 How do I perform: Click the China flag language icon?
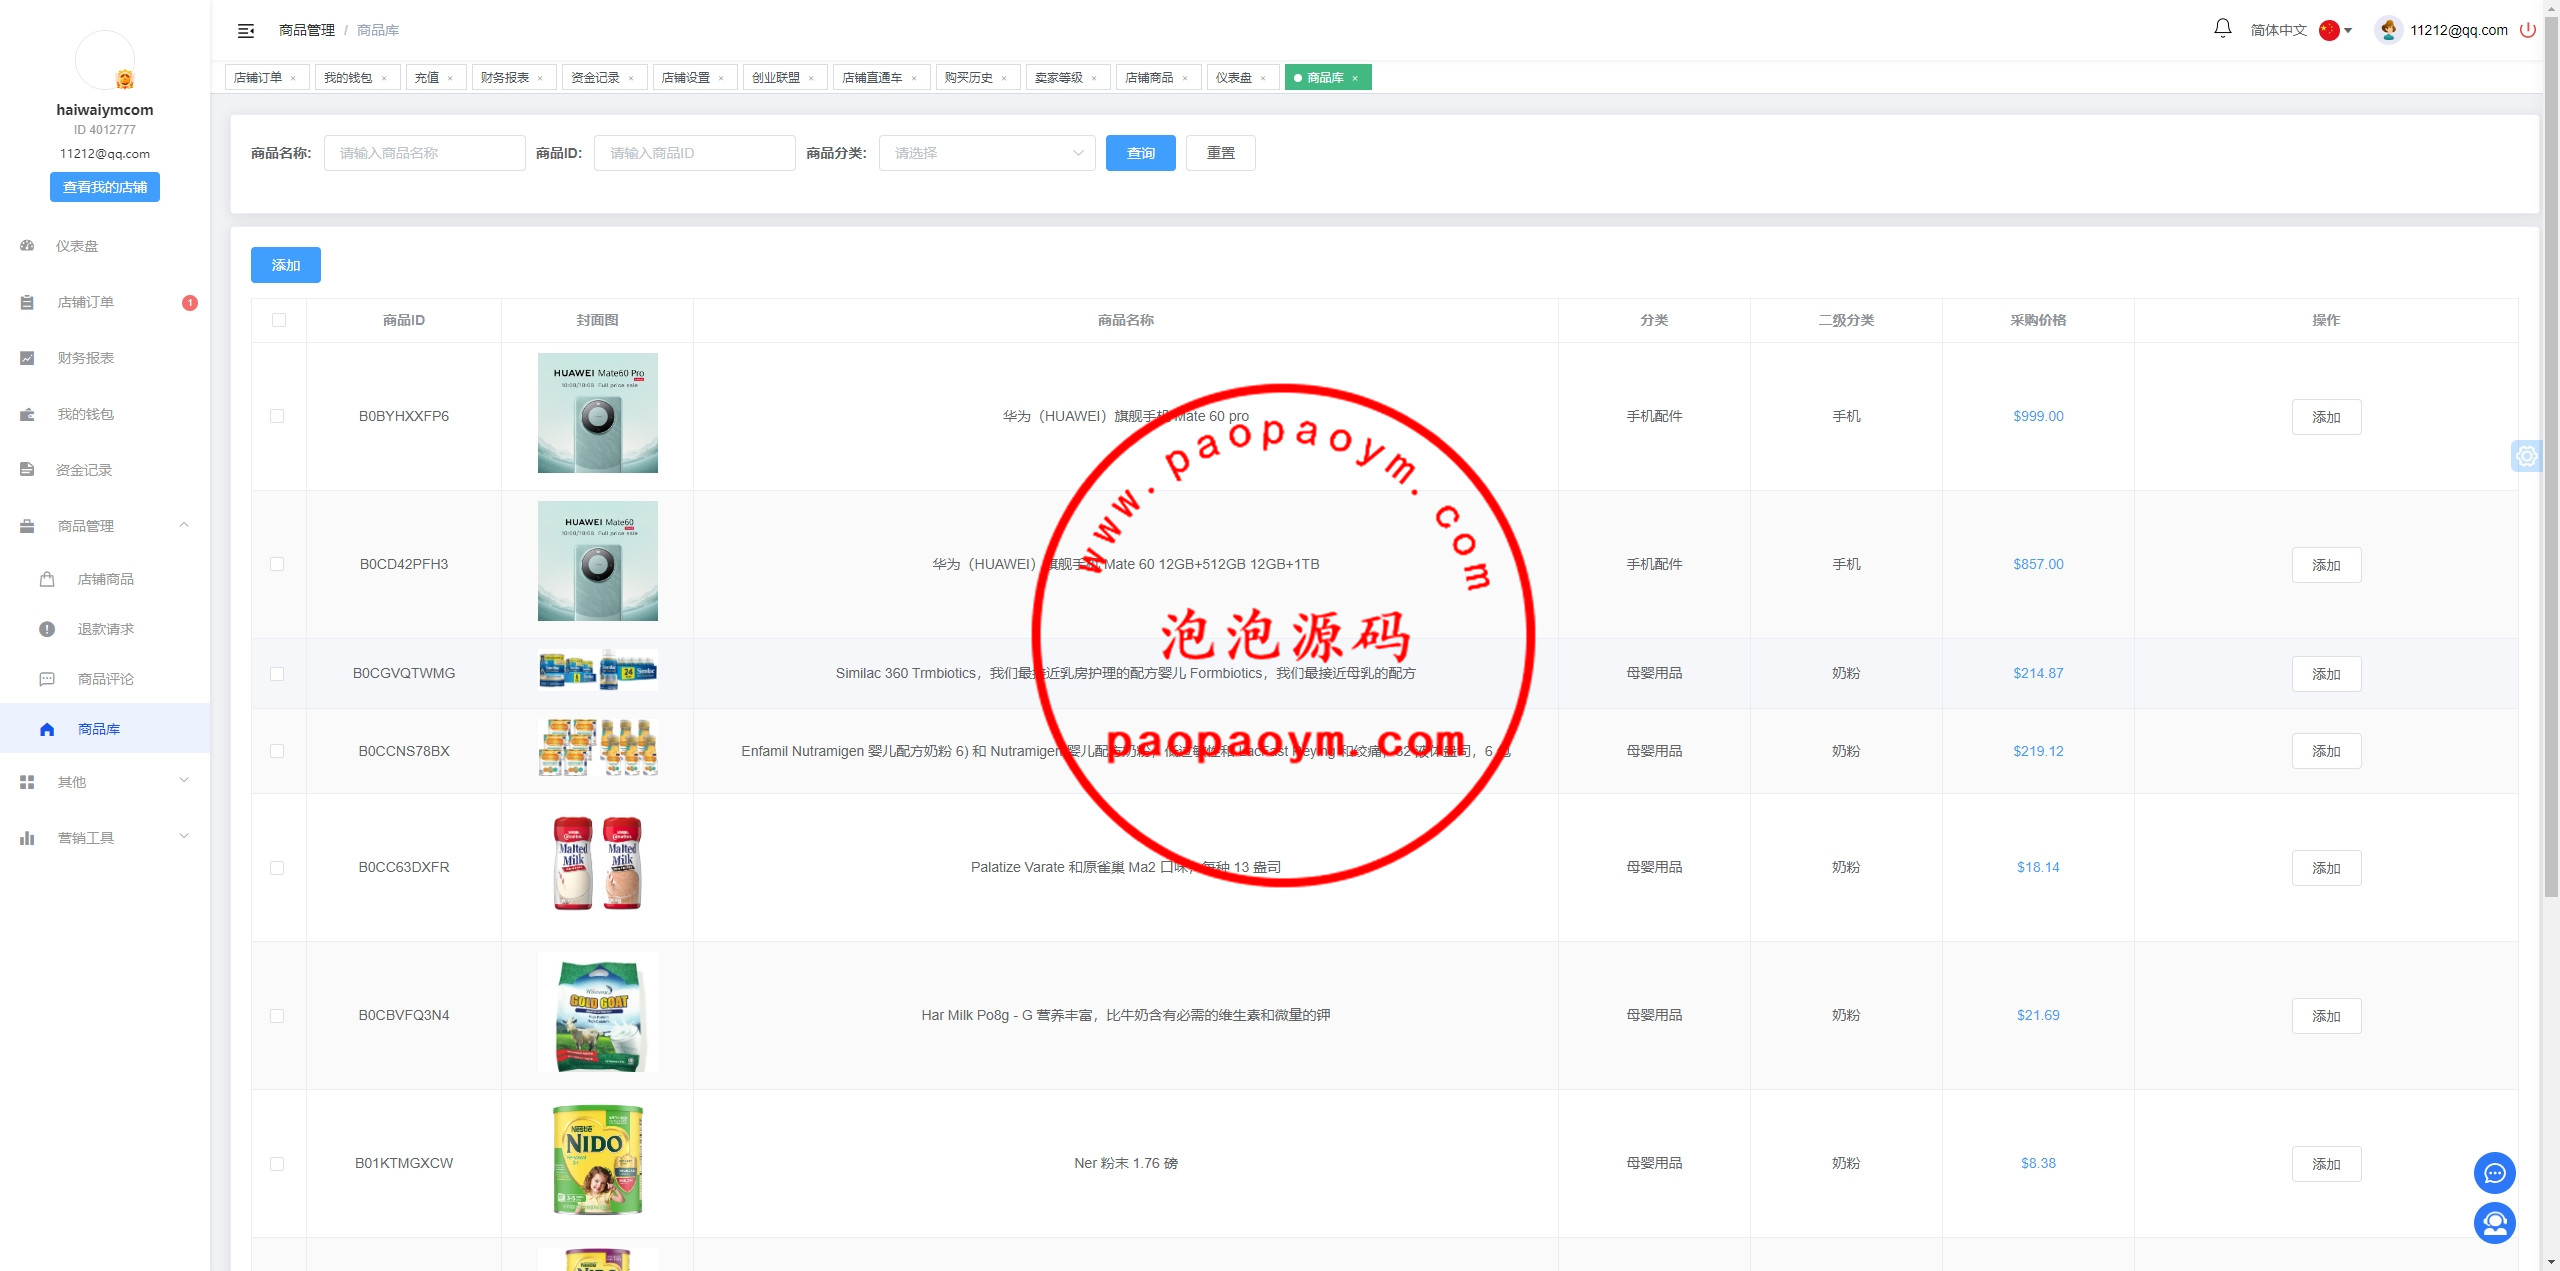2329,30
